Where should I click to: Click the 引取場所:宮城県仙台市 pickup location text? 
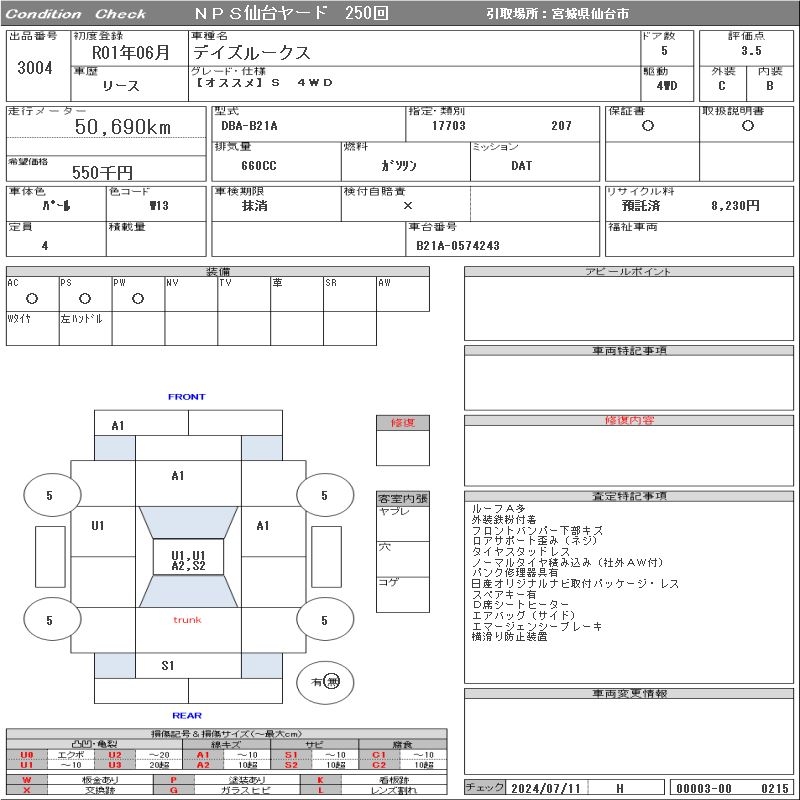[557, 14]
